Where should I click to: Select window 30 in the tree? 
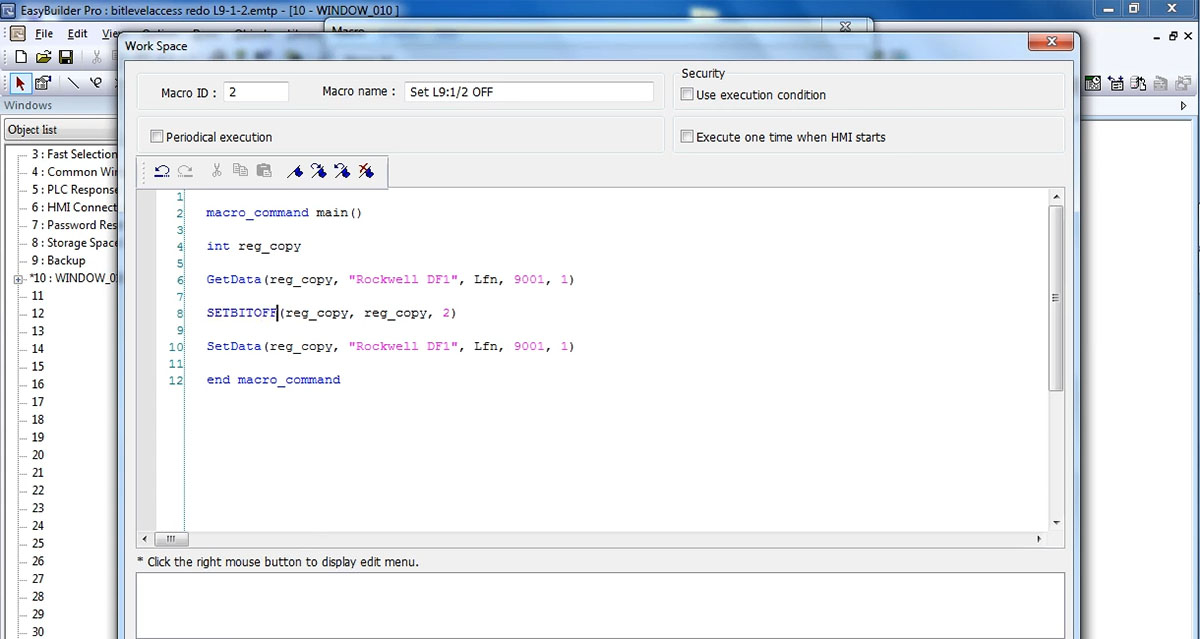tap(38, 632)
